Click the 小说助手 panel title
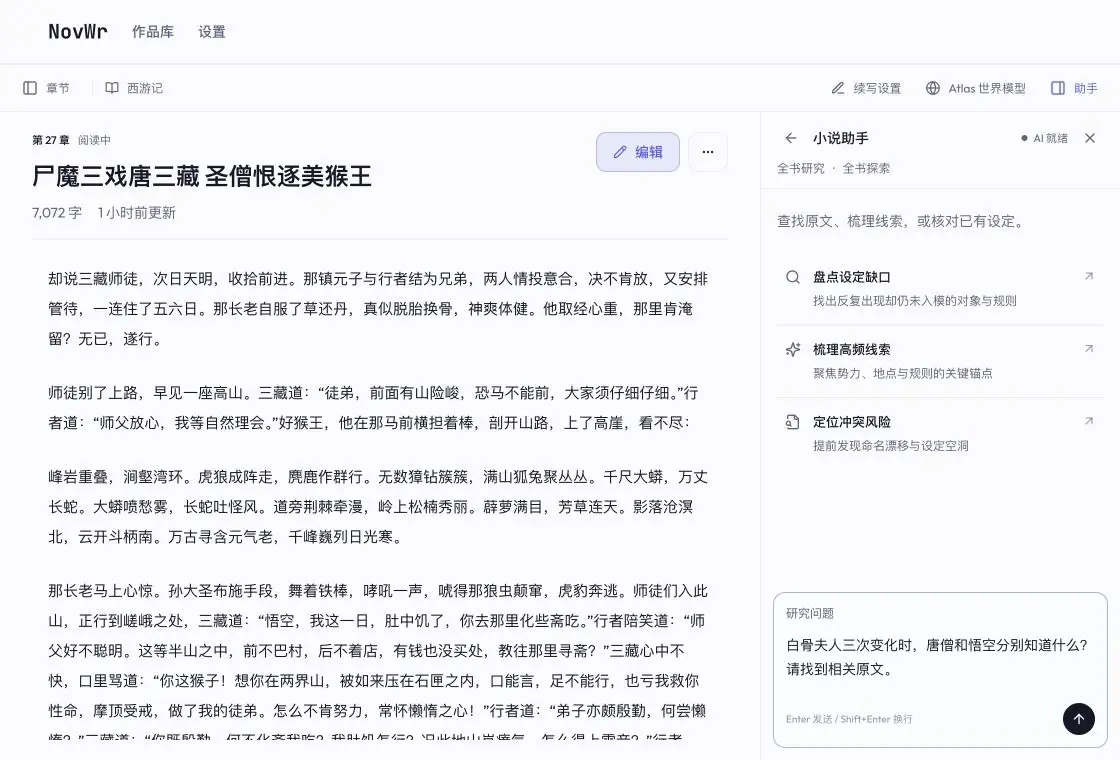Viewport: 1120px width, 760px height. click(x=841, y=138)
